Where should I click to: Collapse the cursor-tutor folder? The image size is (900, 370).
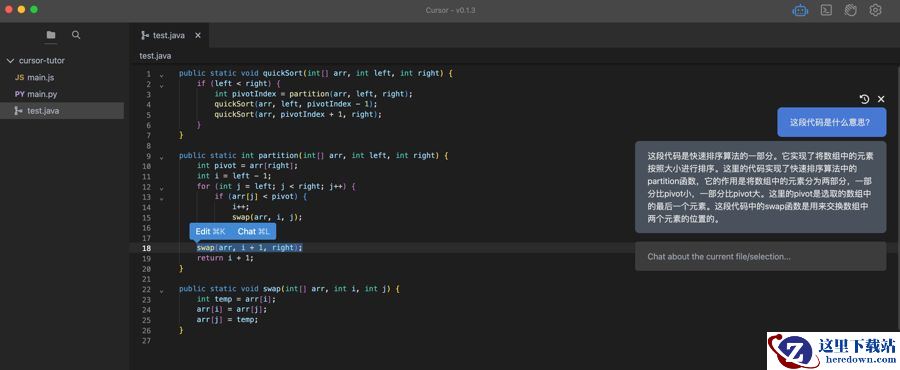tap(10, 61)
